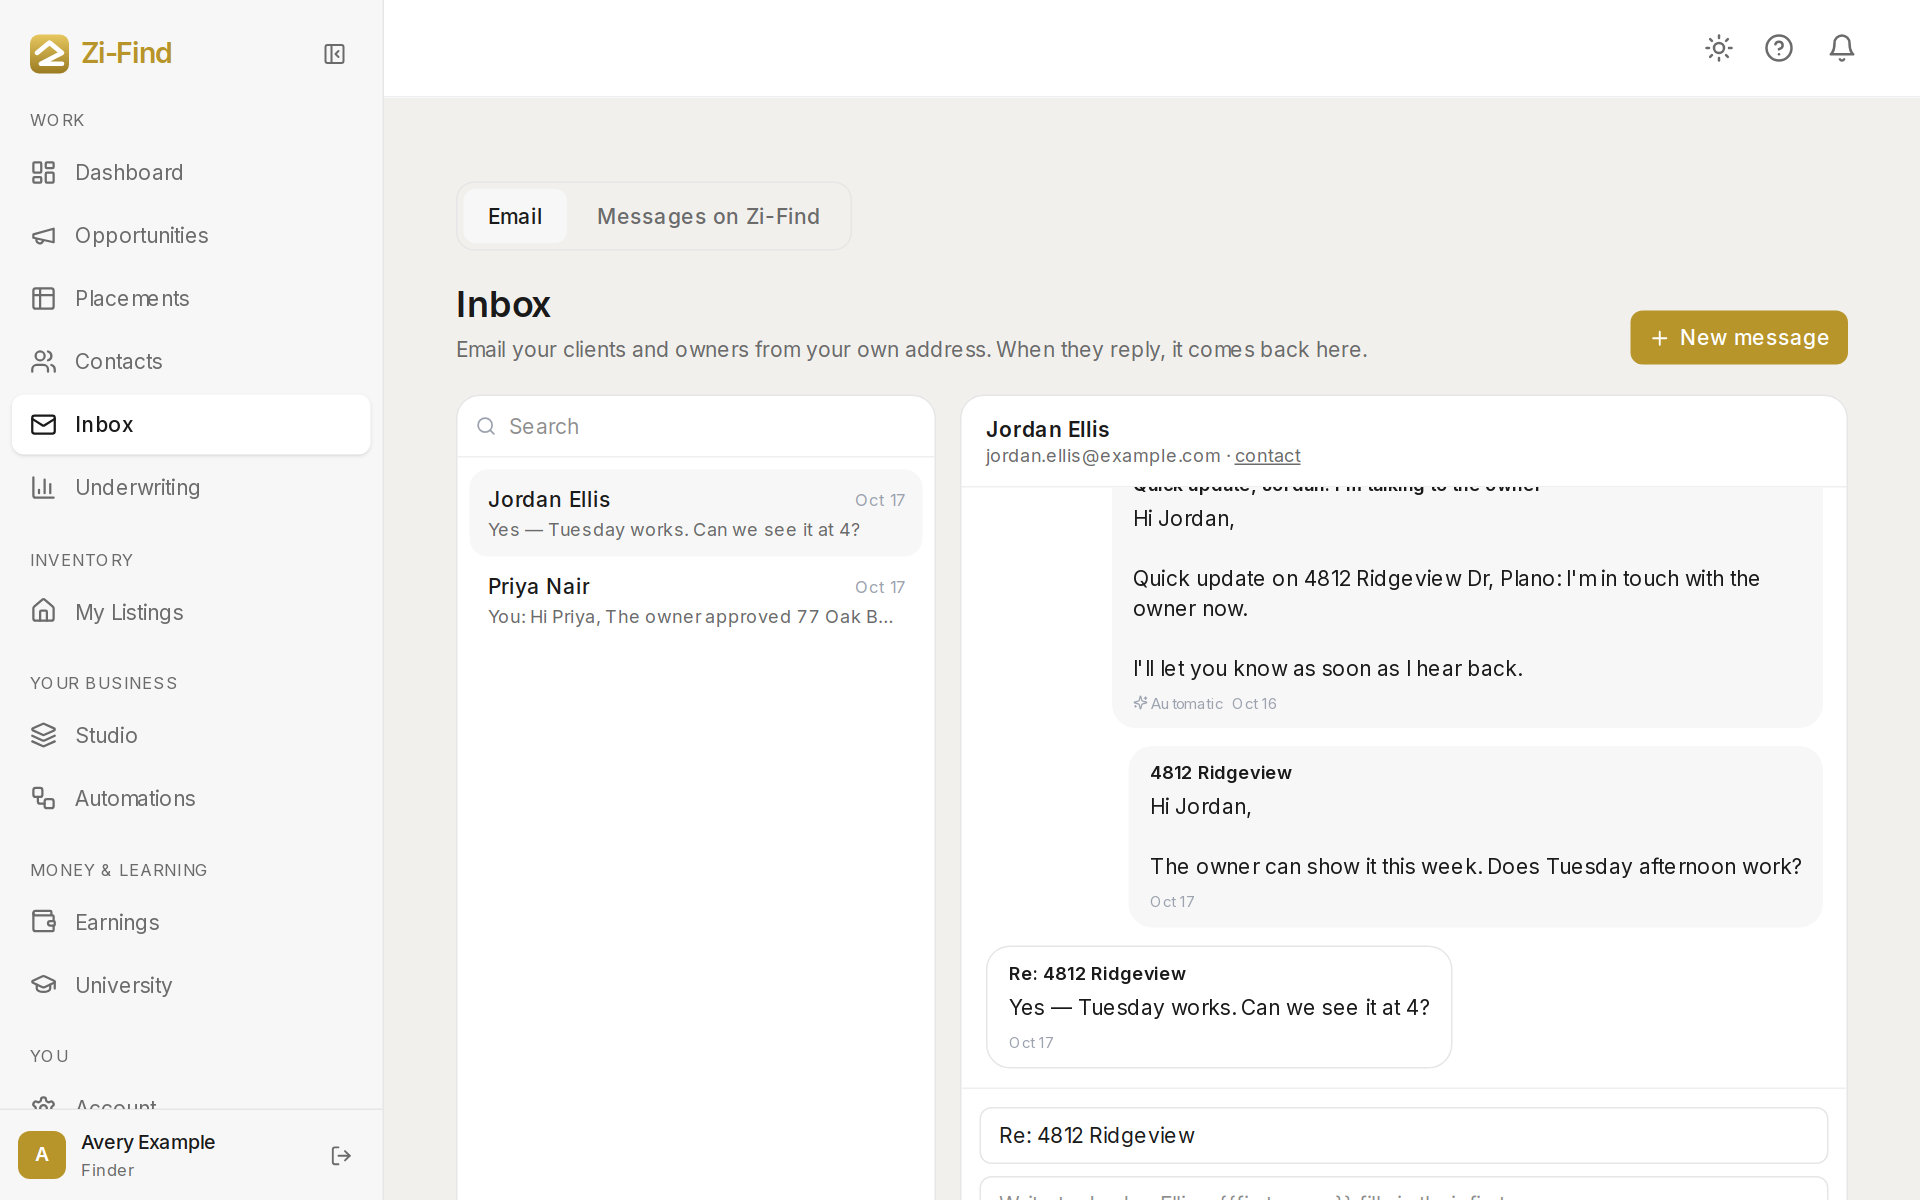This screenshot has width=1920, height=1200.
Task: Open the help question mark icon
Action: click(1779, 48)
